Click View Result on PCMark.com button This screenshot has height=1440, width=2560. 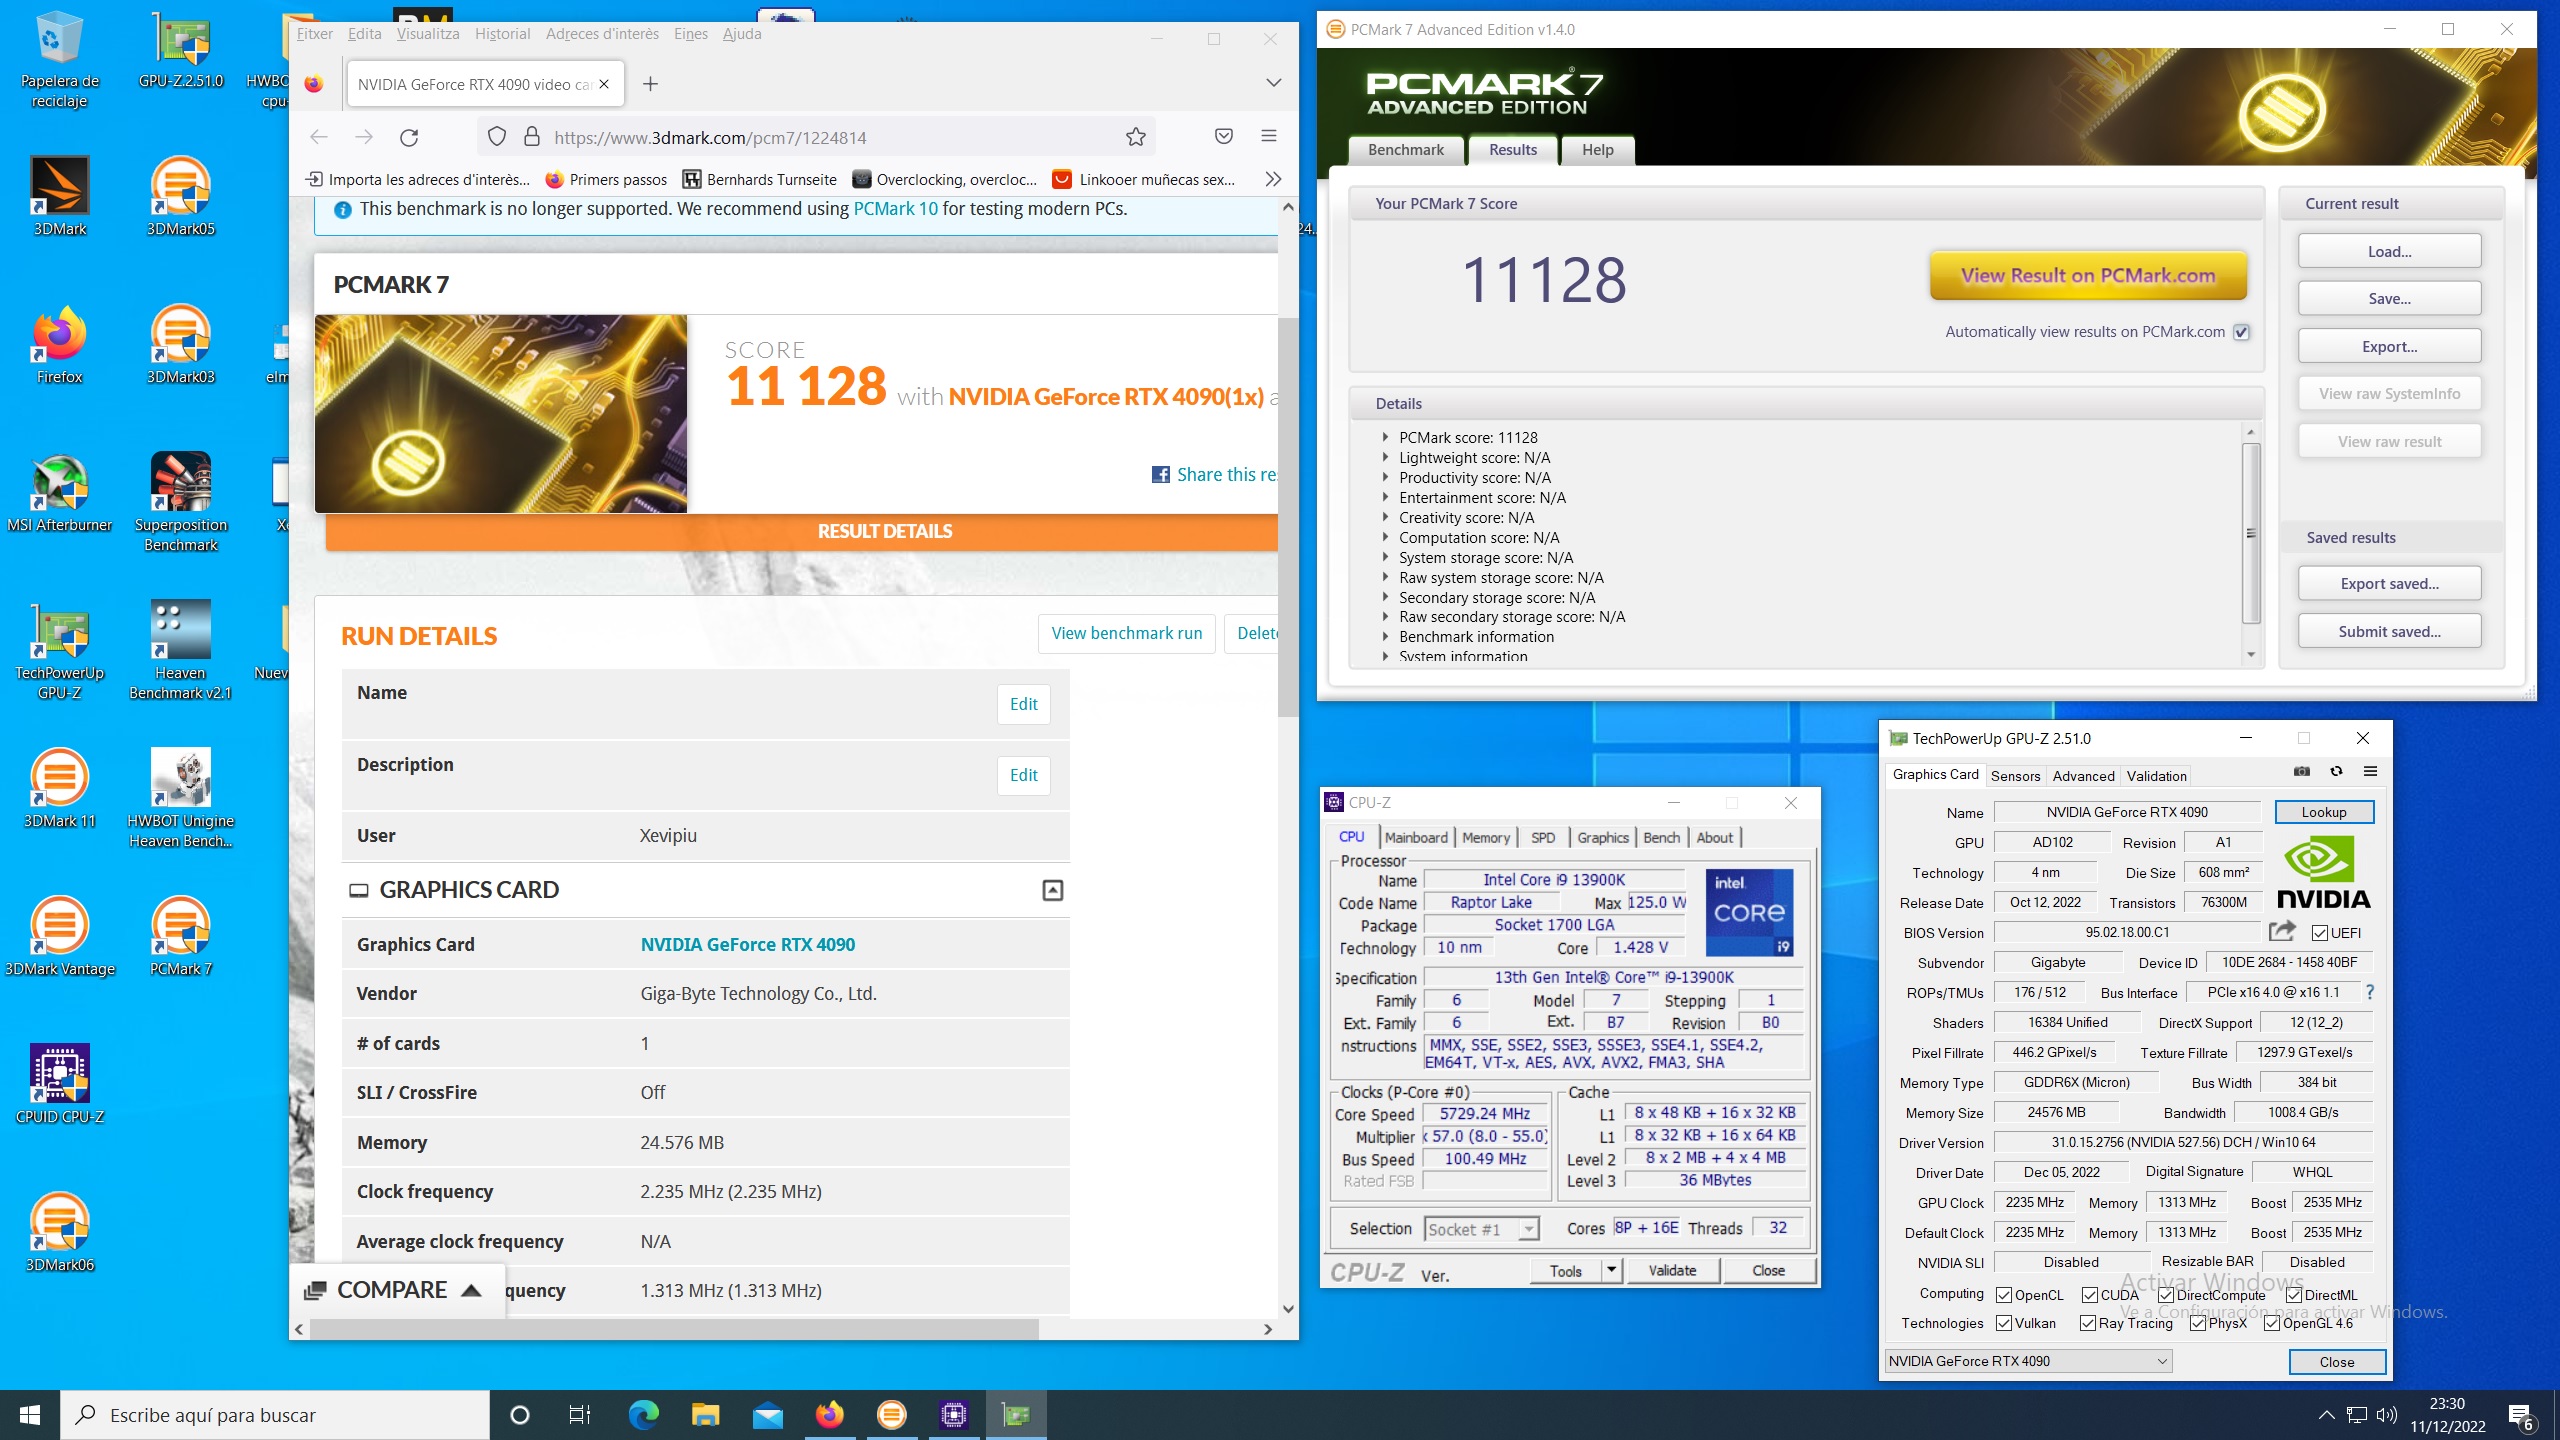2088,276
